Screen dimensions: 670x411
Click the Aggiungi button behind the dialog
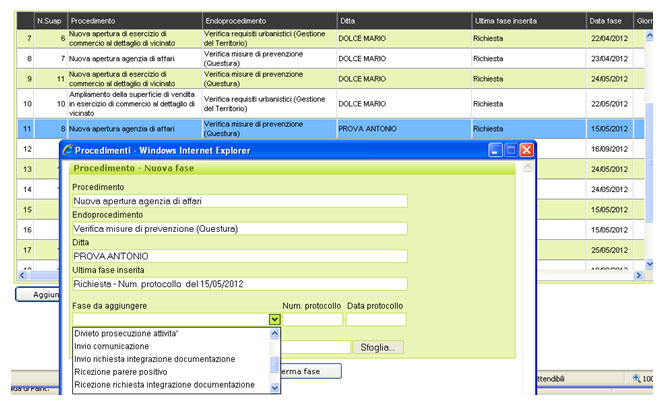[38, 294]
